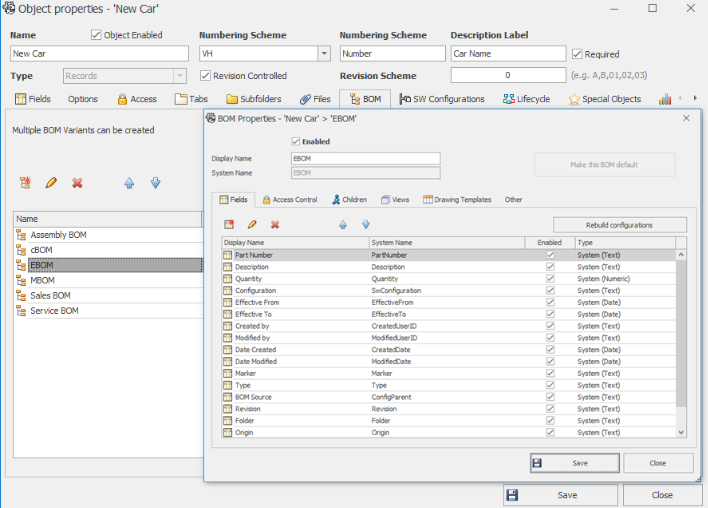
Task: Click the Display Name EBOM input field
Action: point(365,158)
